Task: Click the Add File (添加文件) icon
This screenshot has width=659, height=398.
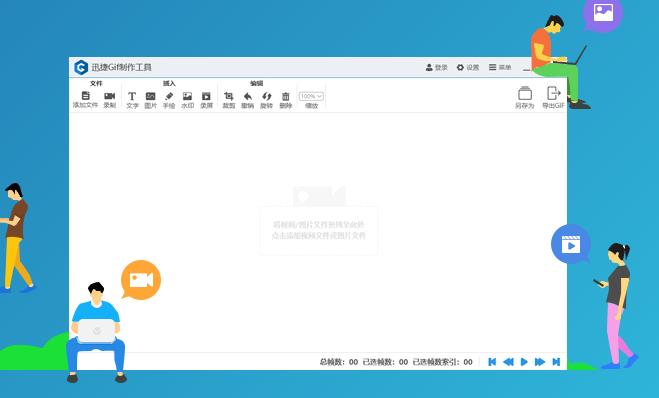Action: [x=85, y=96]
